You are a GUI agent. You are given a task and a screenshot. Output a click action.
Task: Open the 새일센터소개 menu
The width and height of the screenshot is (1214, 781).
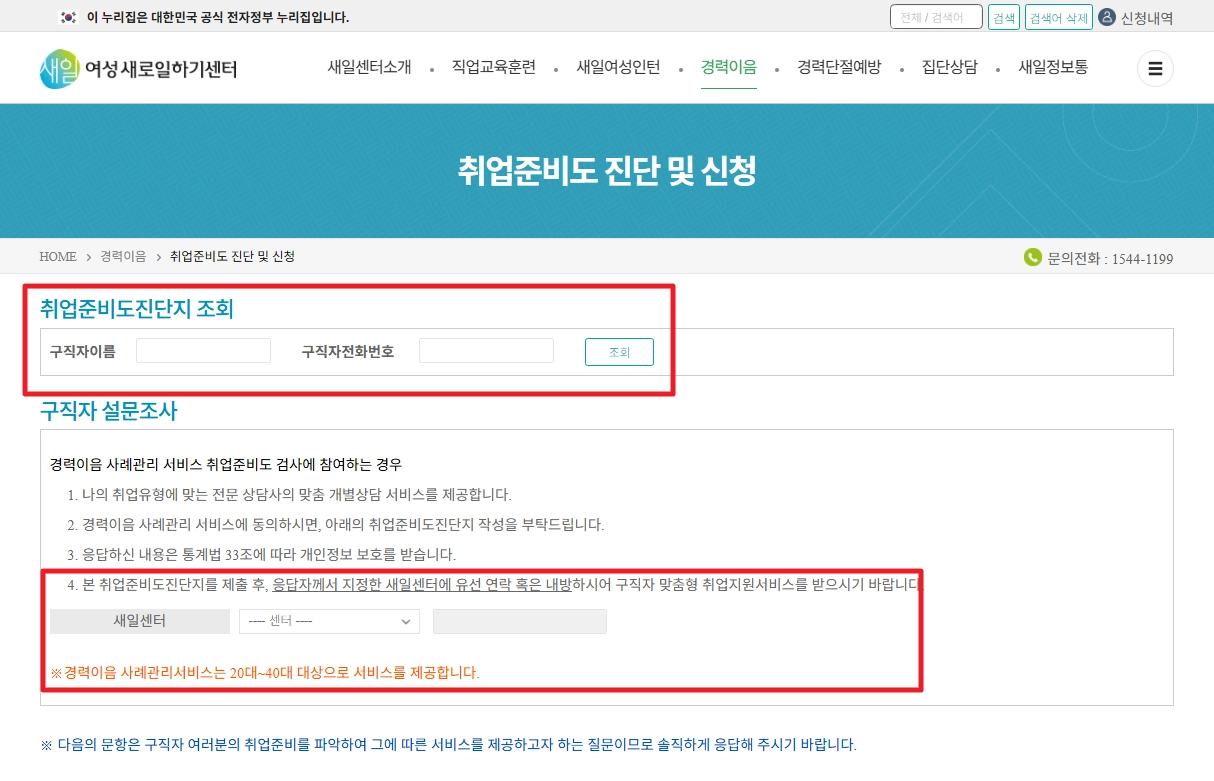coord(369,66)
